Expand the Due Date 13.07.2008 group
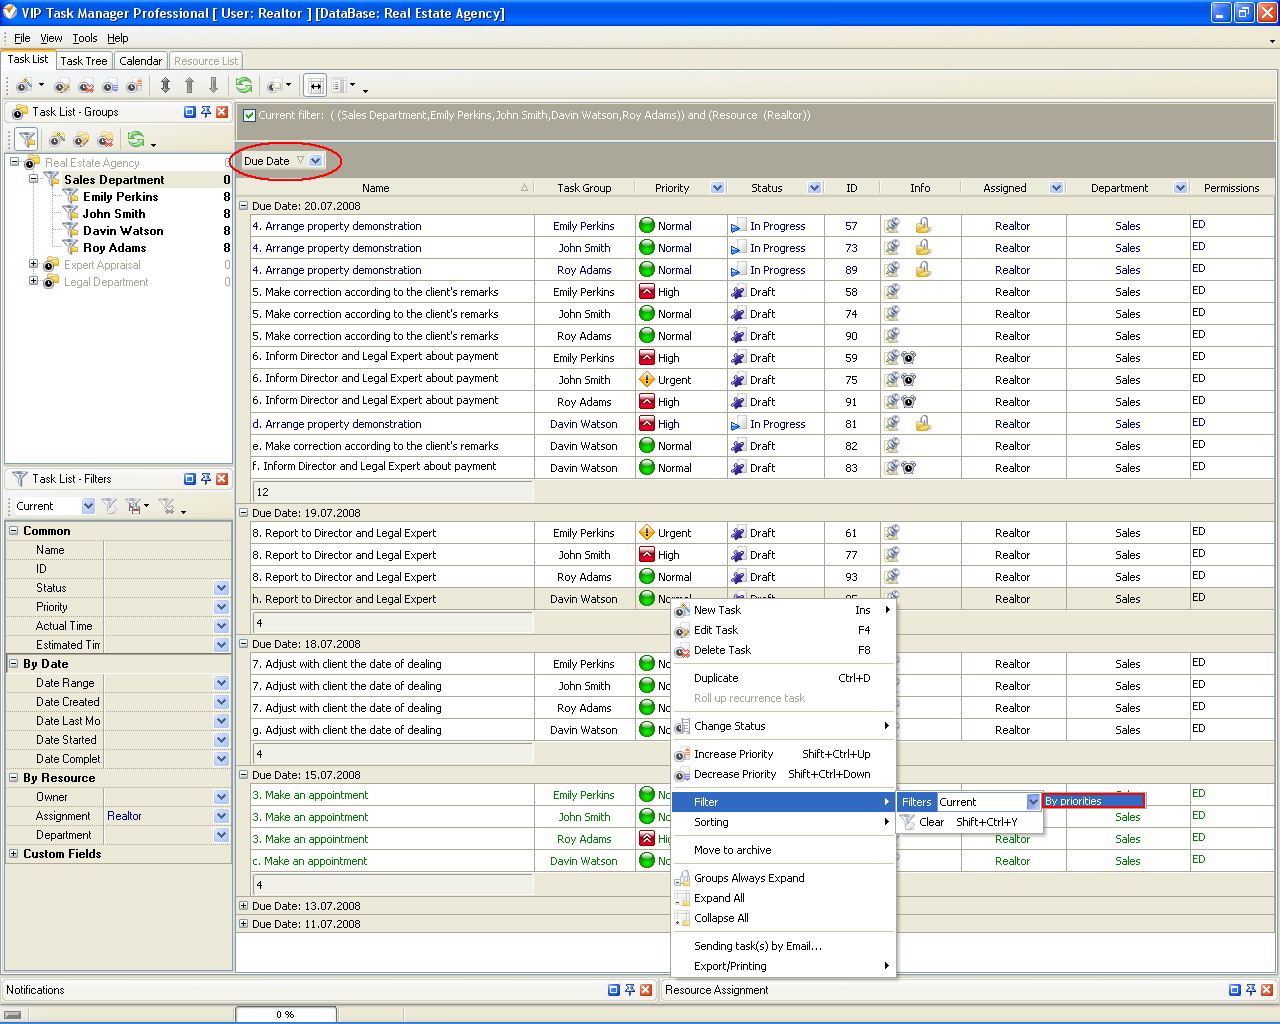 coord(244,906)
